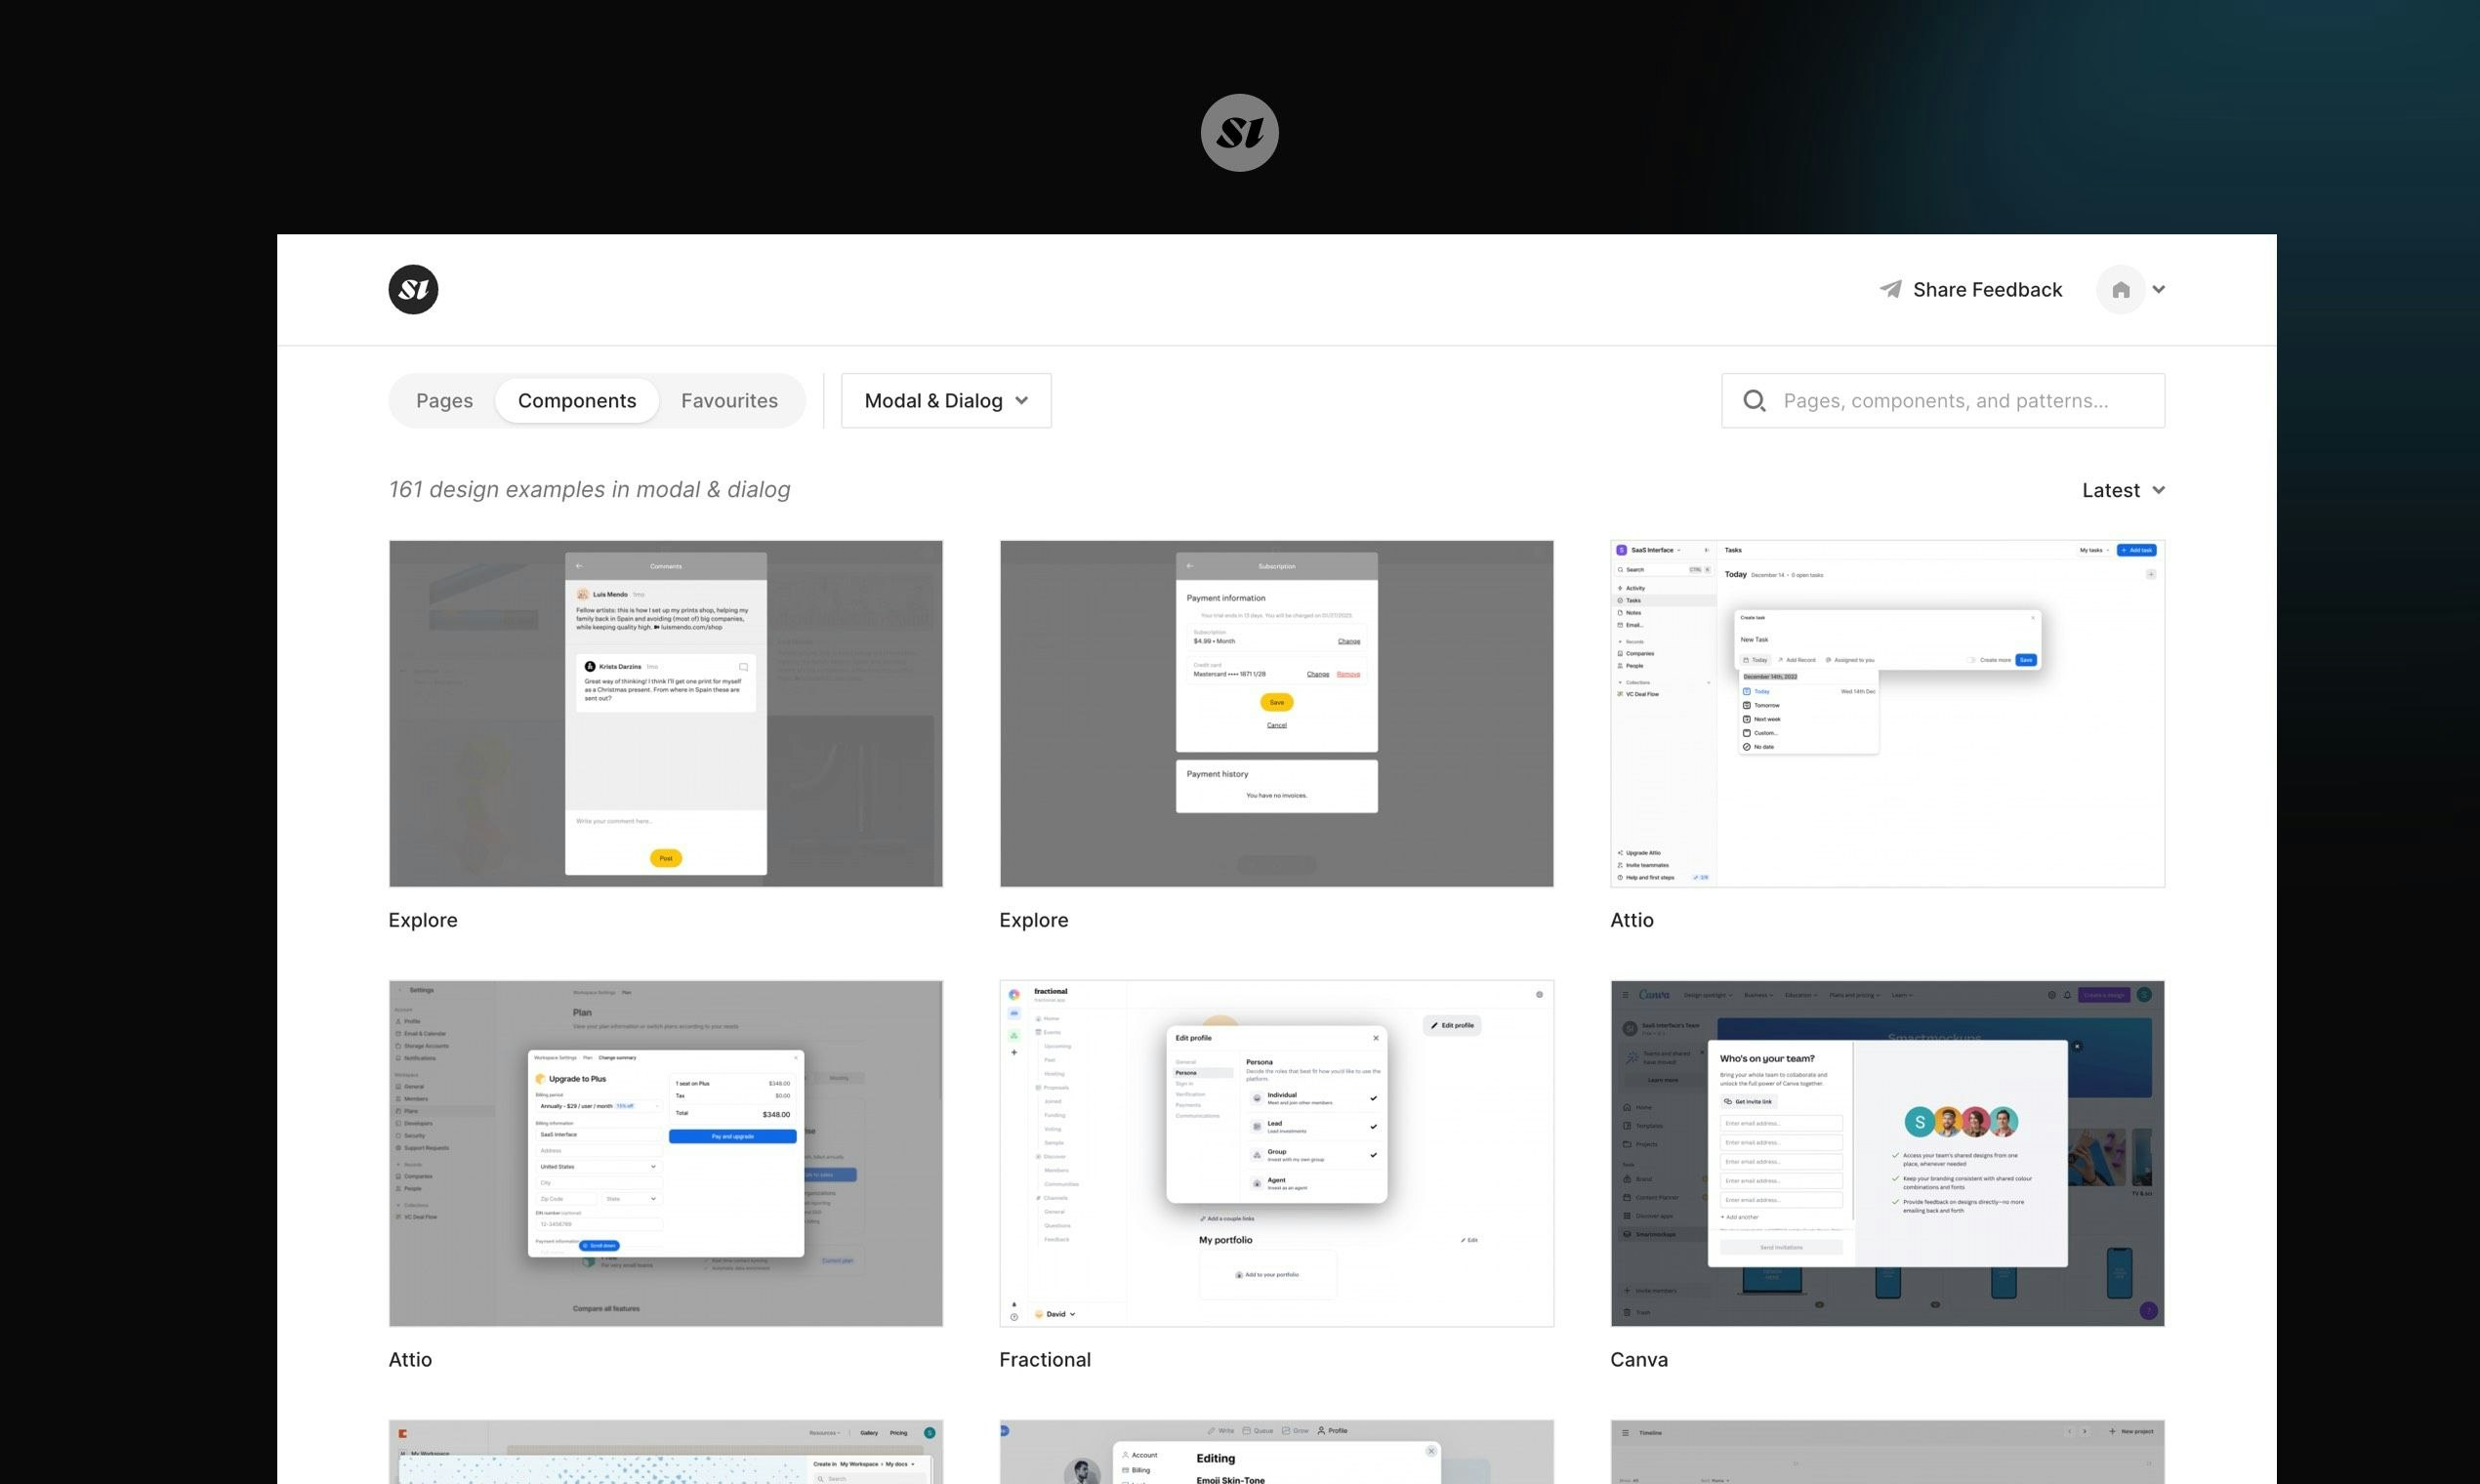Click the second Explore card title under Payment
2480x1484 pixels.
(x=1033, y=920)
